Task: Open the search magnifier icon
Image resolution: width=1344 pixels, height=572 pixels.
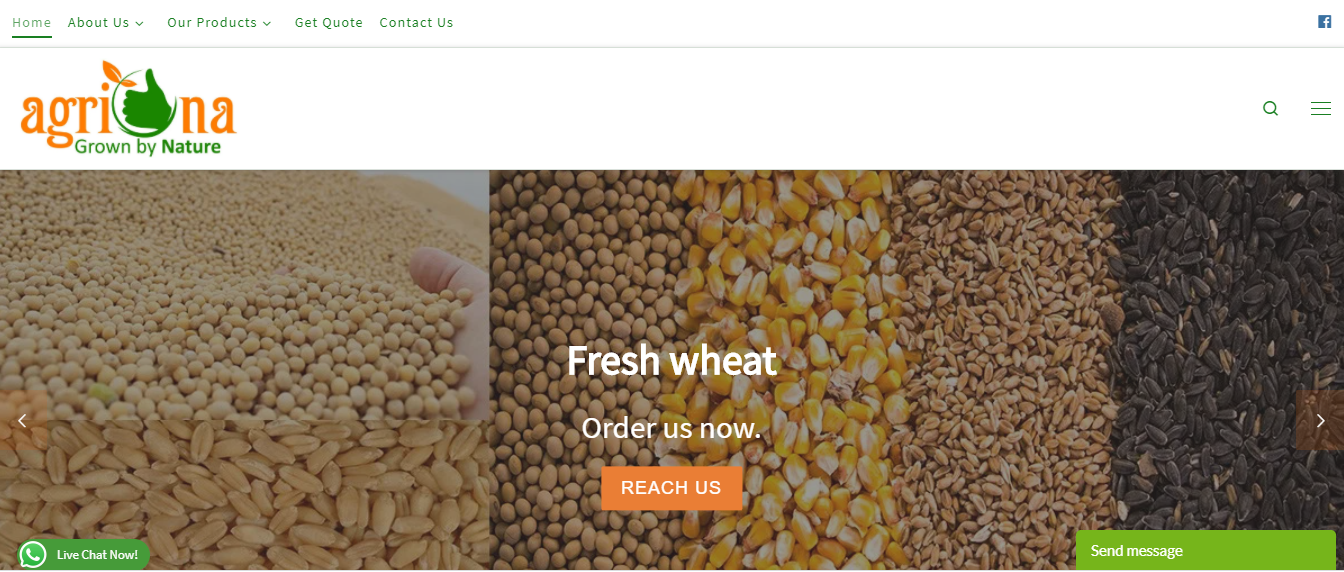Action: [1270, 109]
